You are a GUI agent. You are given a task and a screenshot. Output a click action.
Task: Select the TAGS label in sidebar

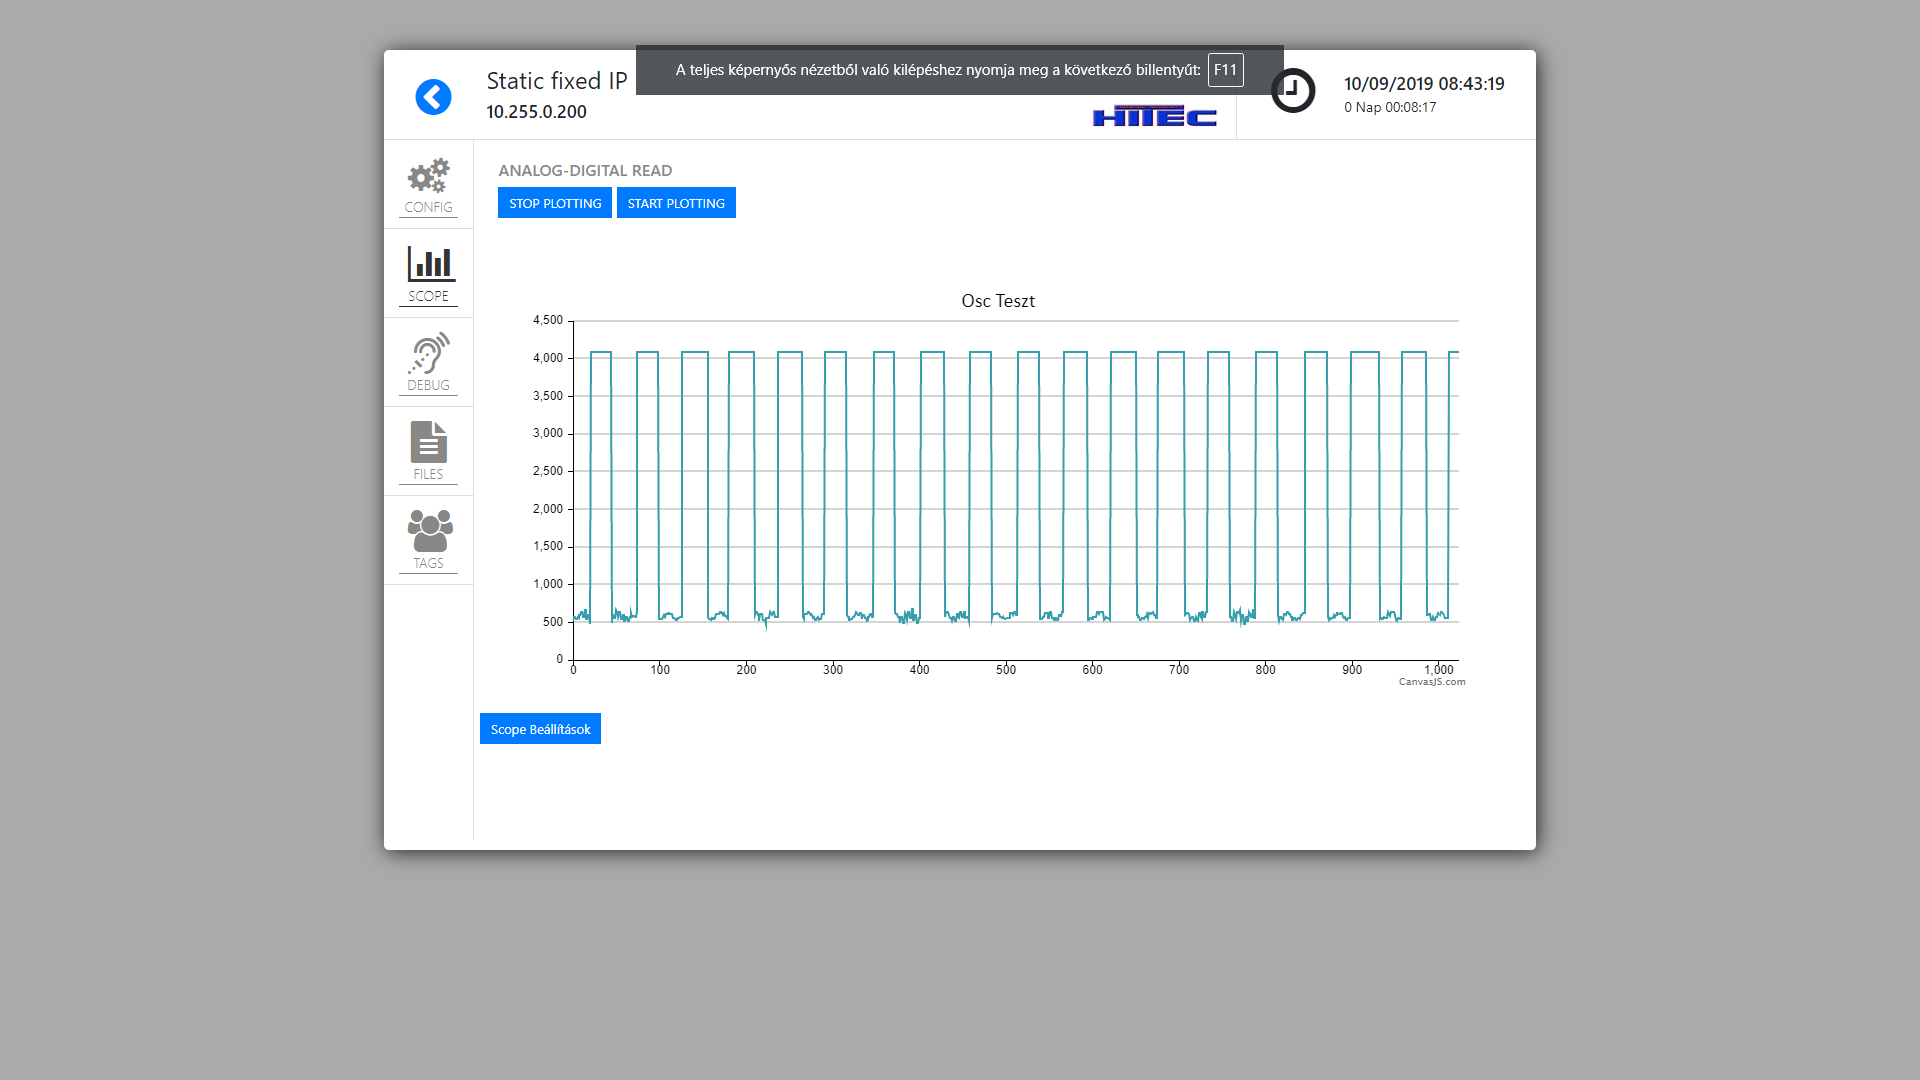(x=428, y=563)
